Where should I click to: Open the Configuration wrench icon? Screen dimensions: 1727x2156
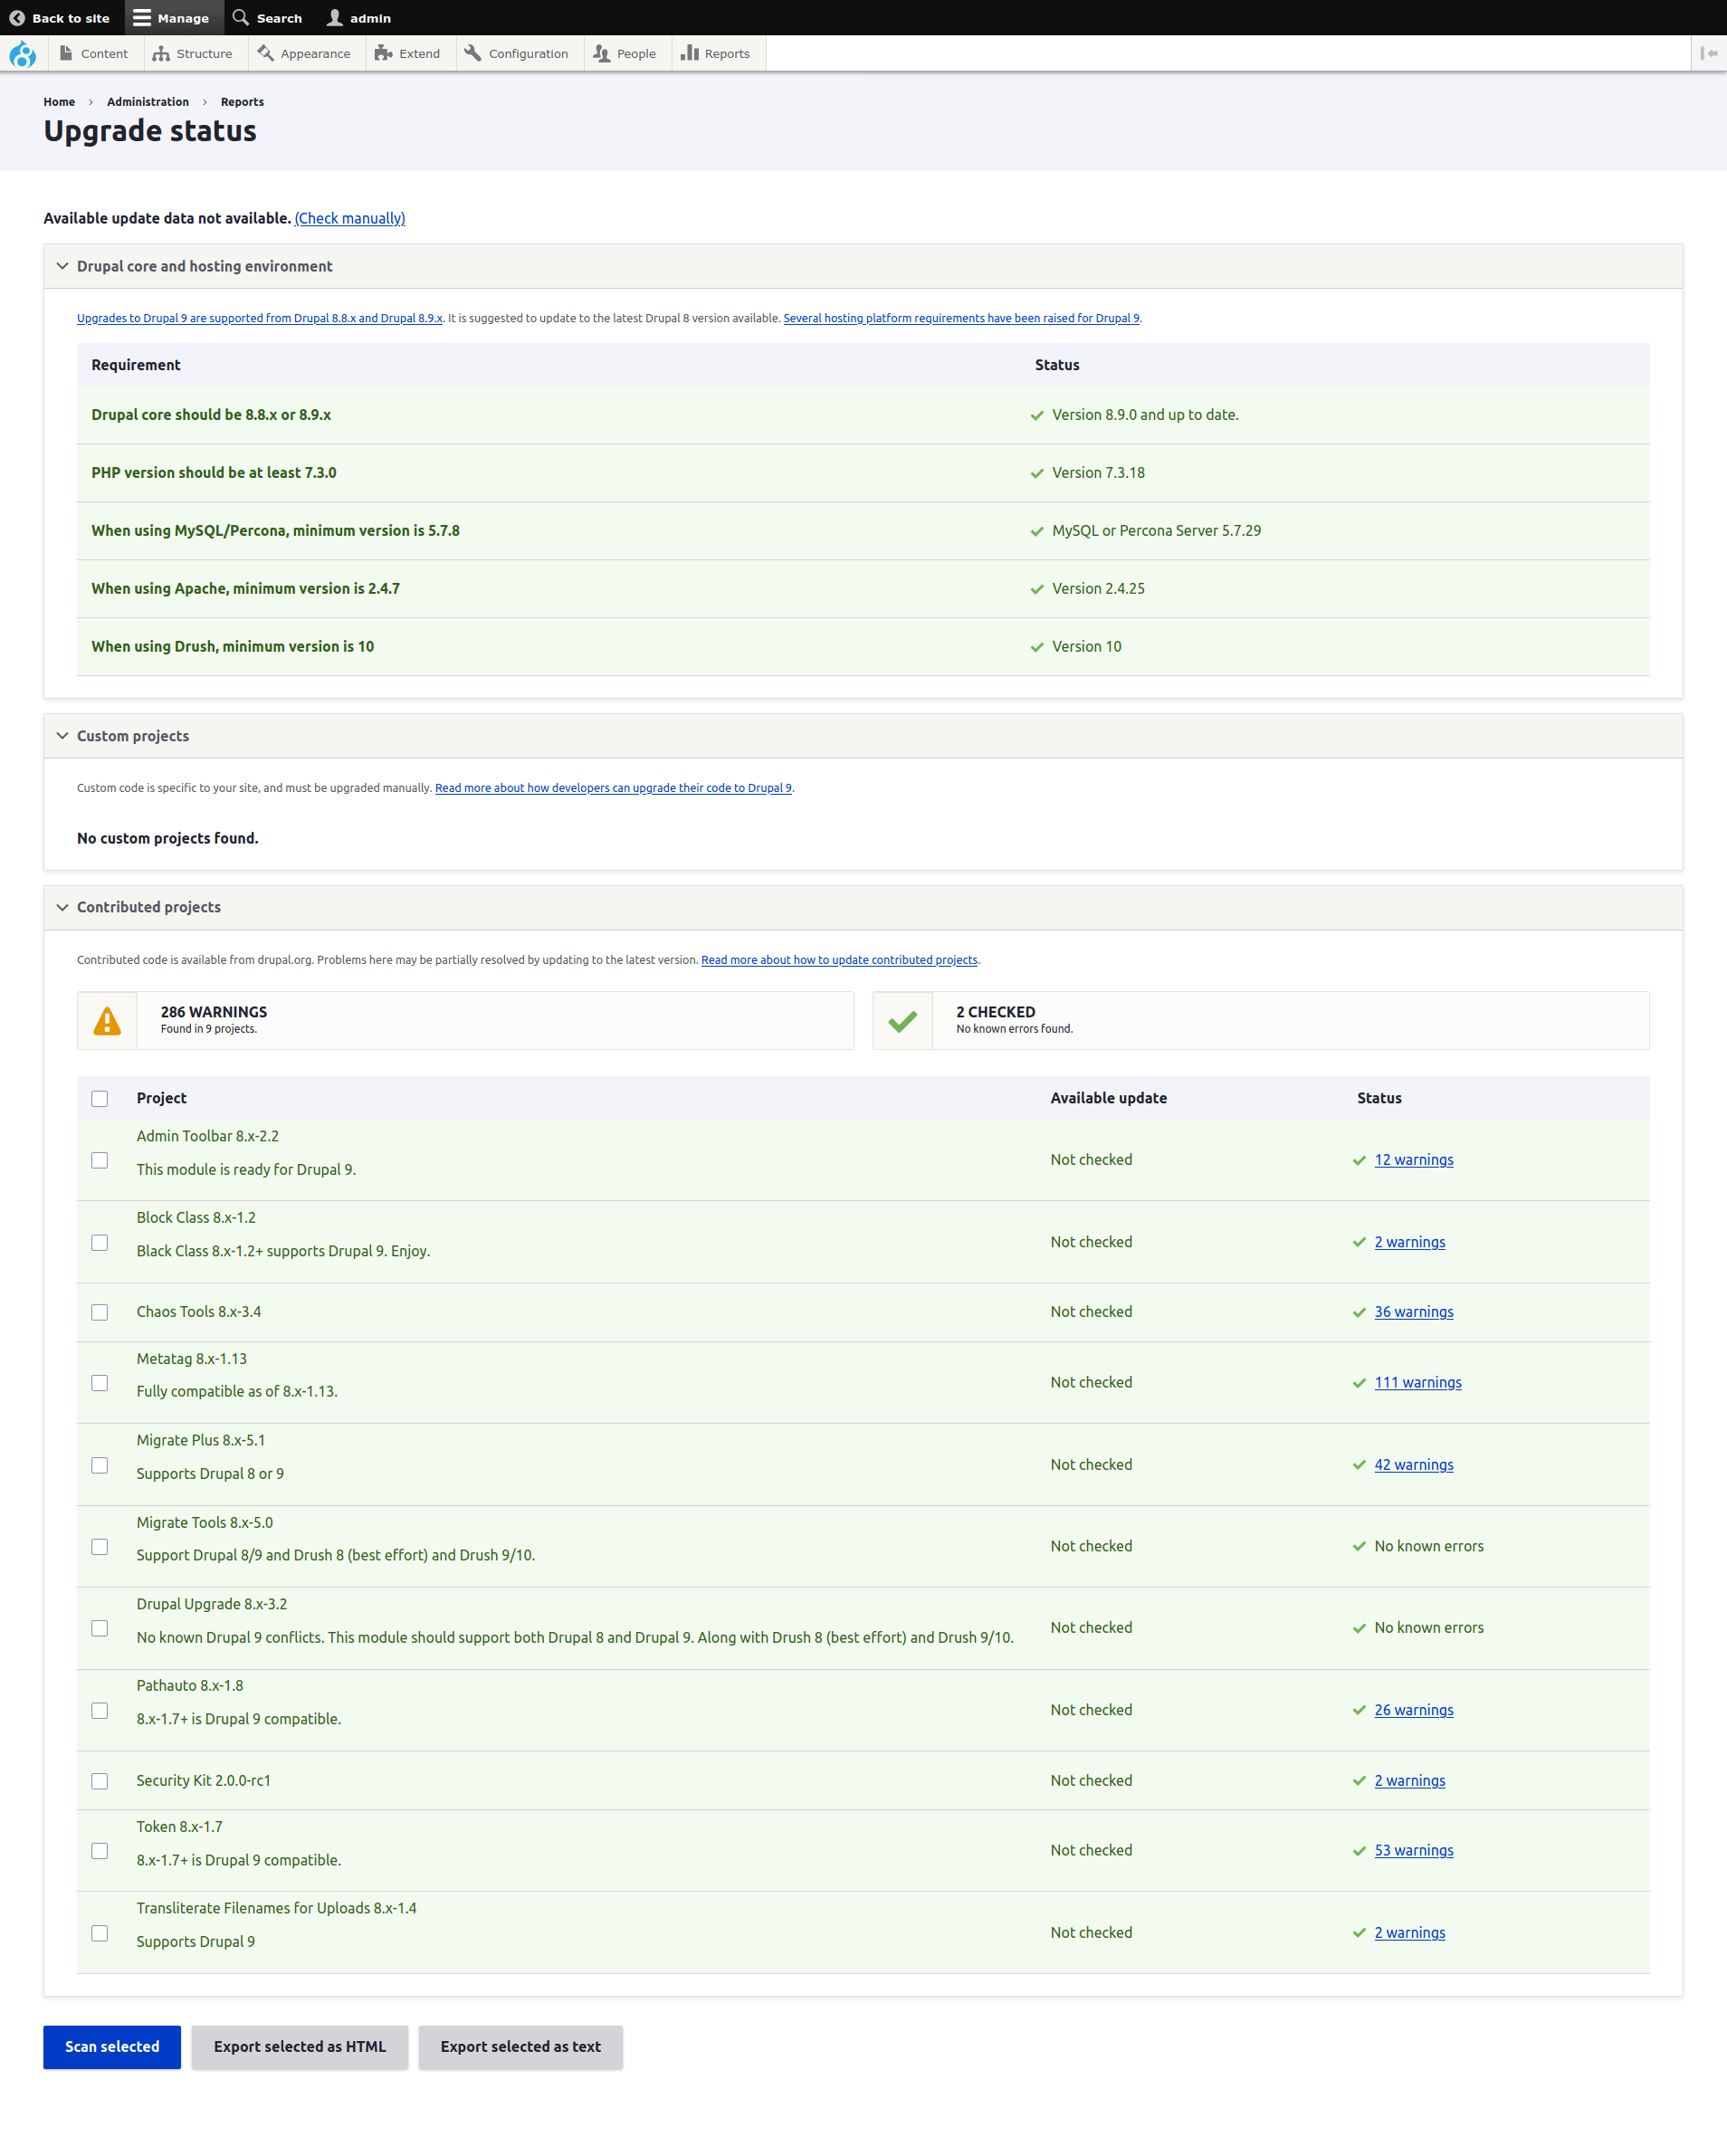[473, 53]
